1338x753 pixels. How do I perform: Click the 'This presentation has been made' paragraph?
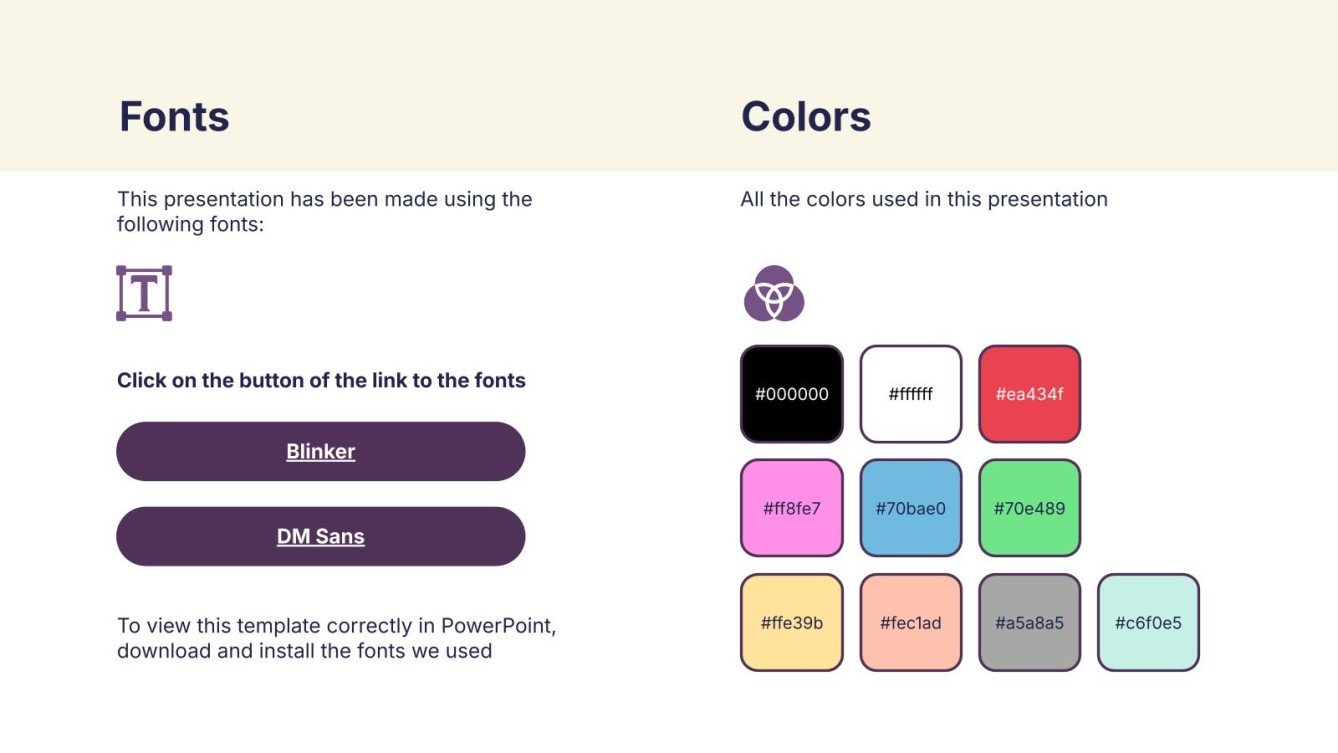[324, 211]
